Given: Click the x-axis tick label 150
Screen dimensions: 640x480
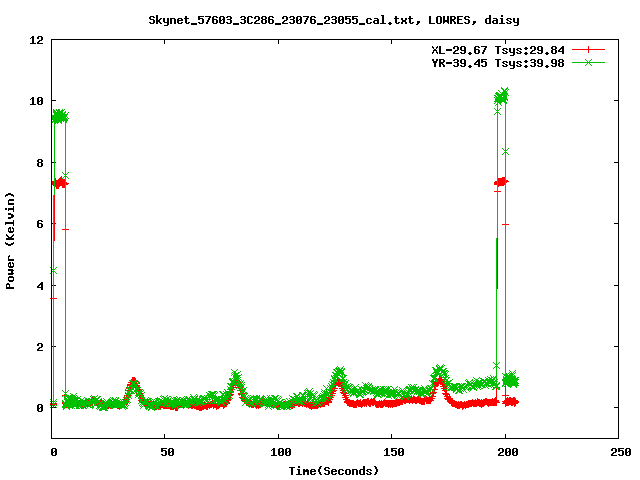Looking at the screenshot, I should (394, 452).
